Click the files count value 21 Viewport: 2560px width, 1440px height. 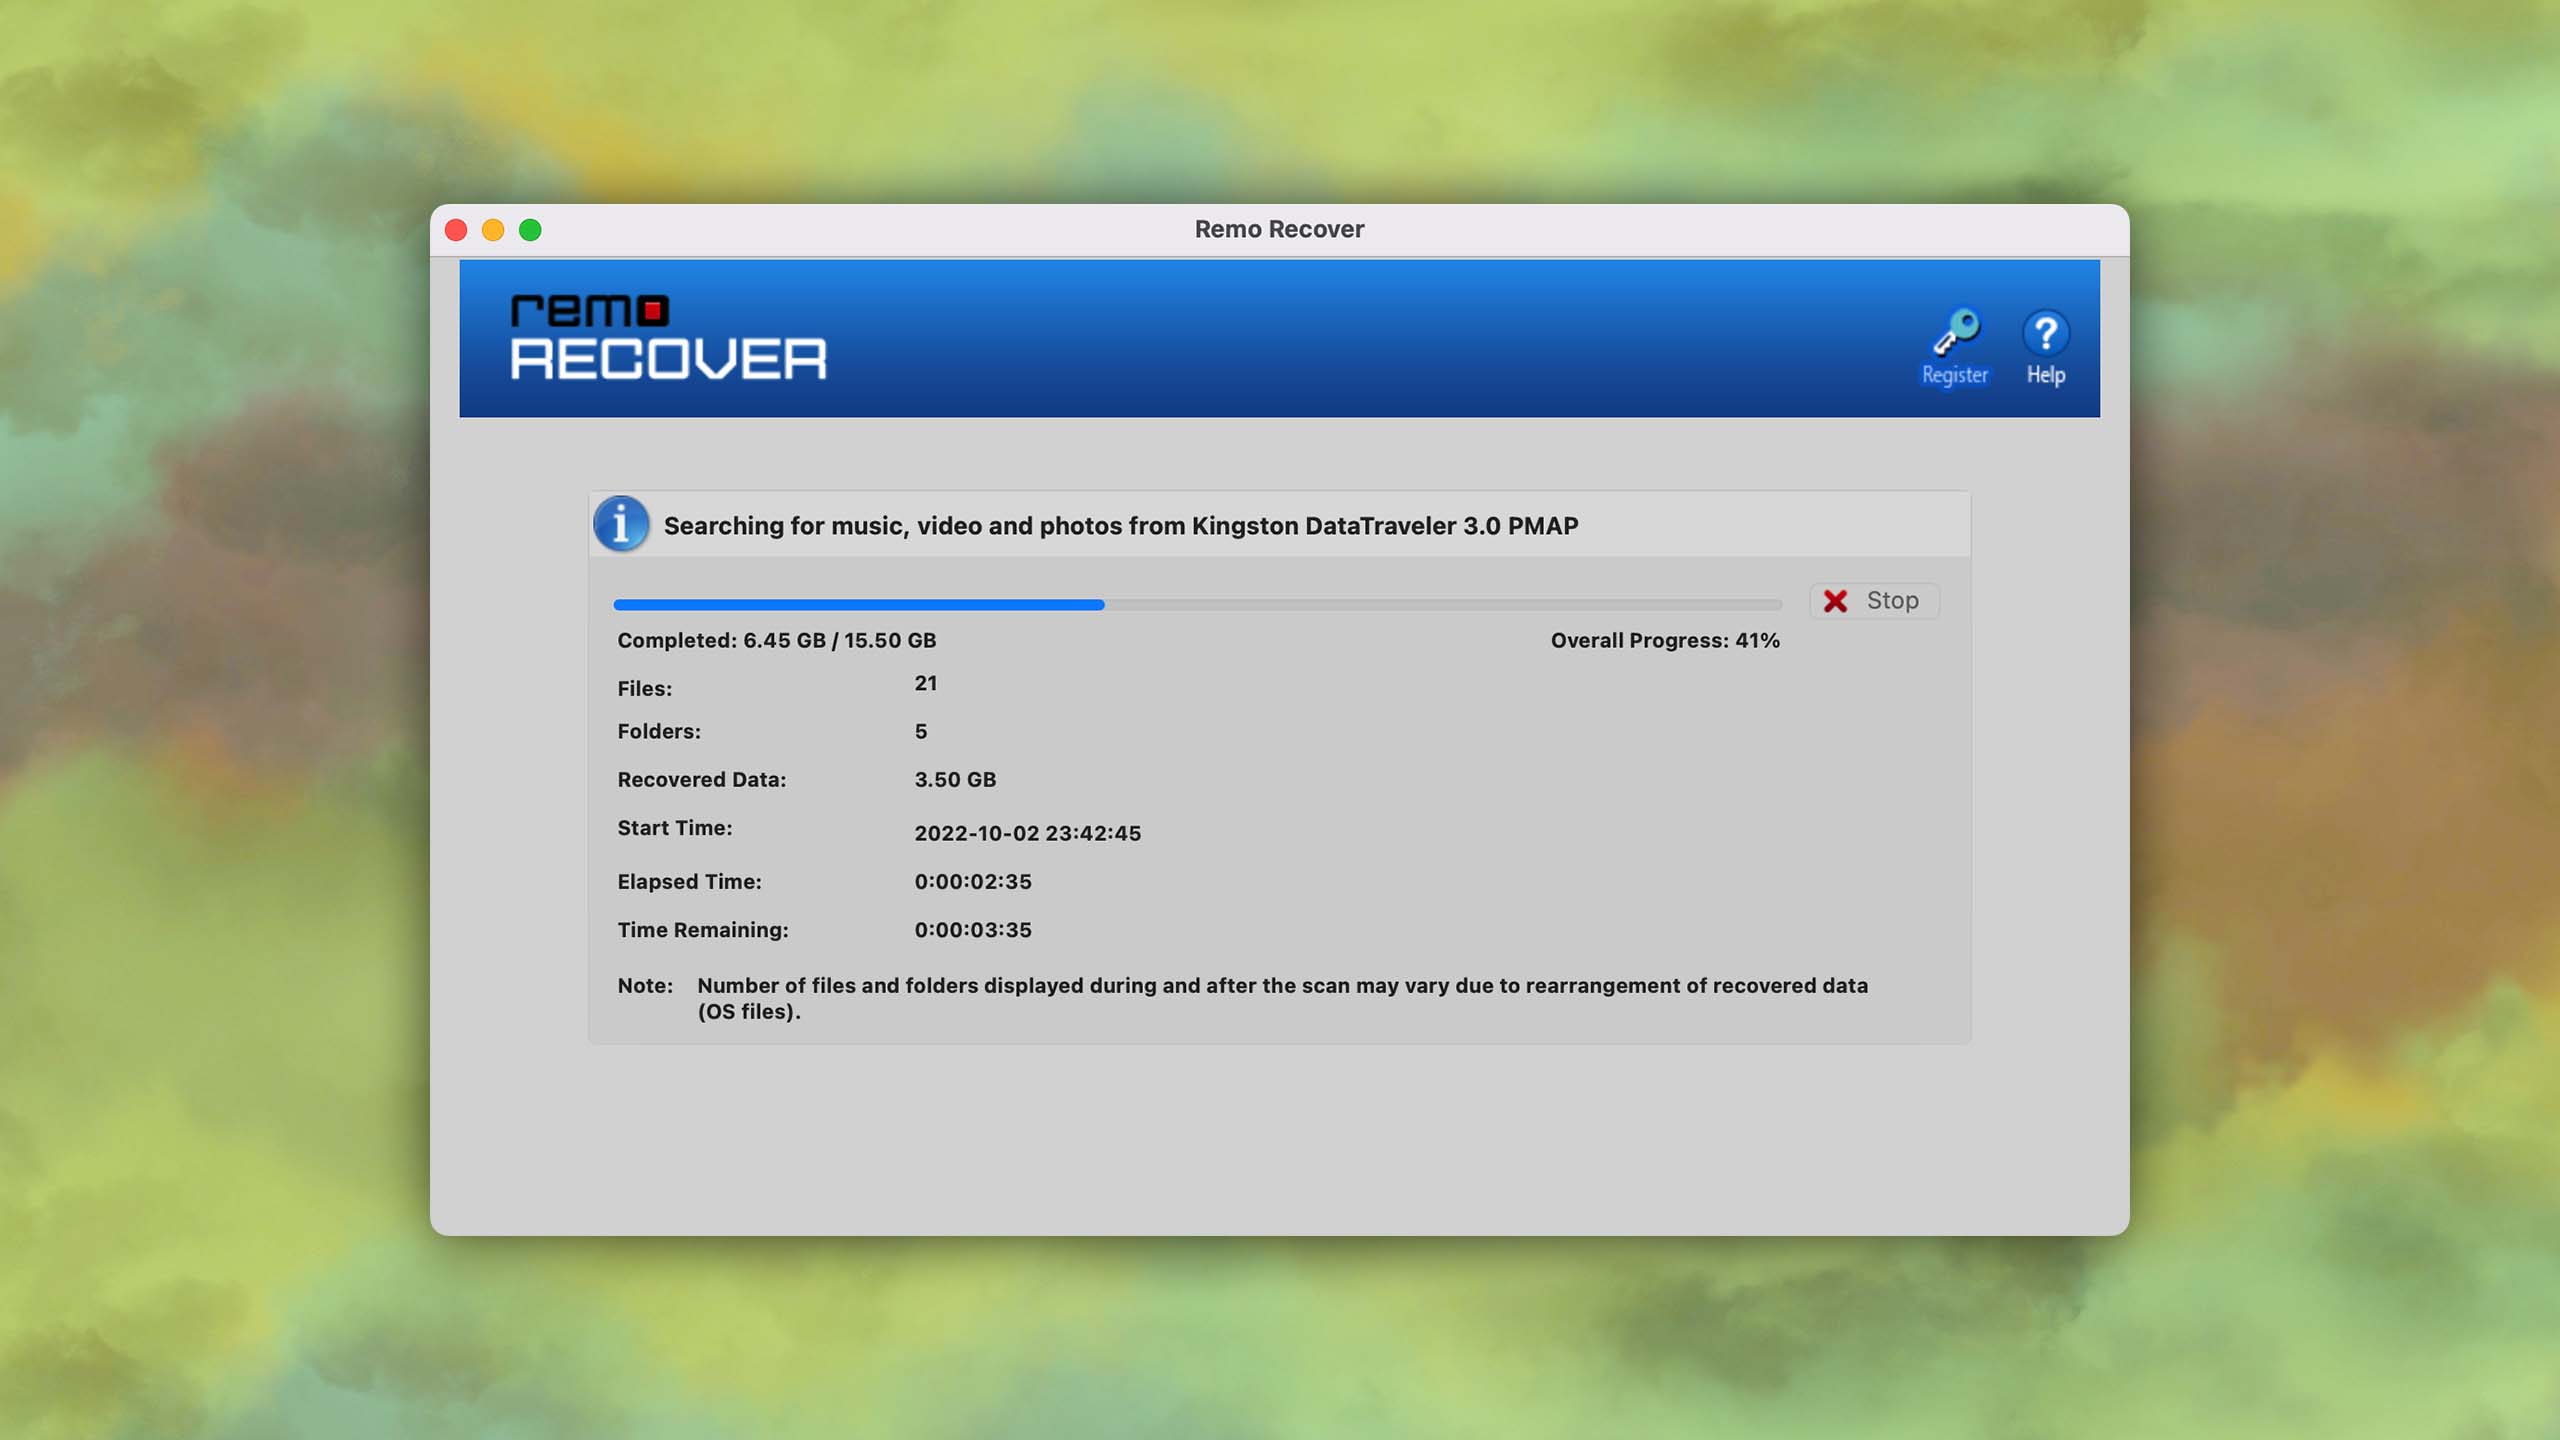click(x=925, y=683)
